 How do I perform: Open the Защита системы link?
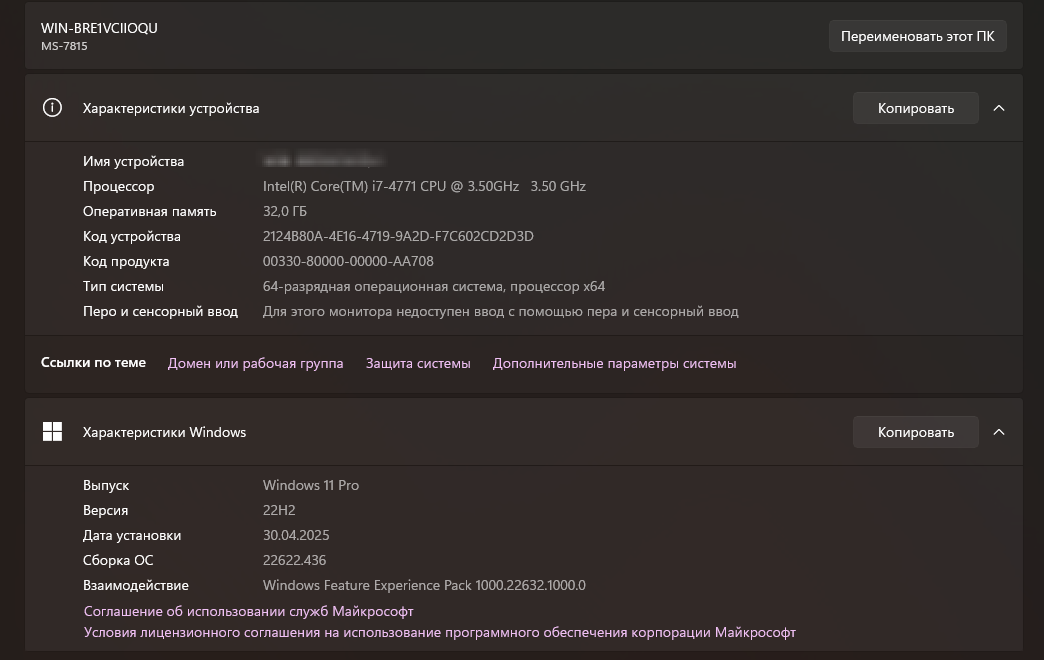(418, 363)
